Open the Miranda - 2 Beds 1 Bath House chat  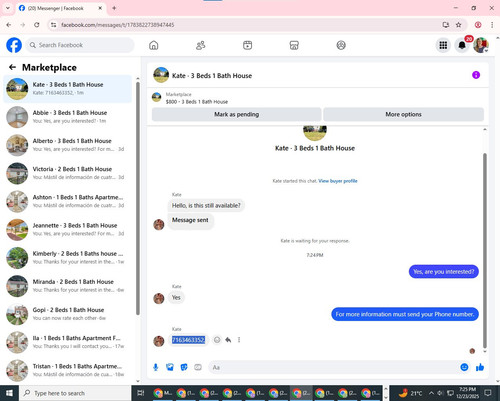pos(68,286)
